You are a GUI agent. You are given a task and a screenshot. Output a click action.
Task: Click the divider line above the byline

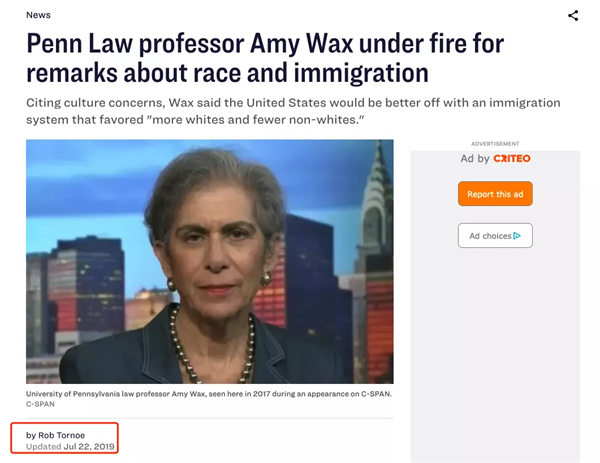[210, 418]
